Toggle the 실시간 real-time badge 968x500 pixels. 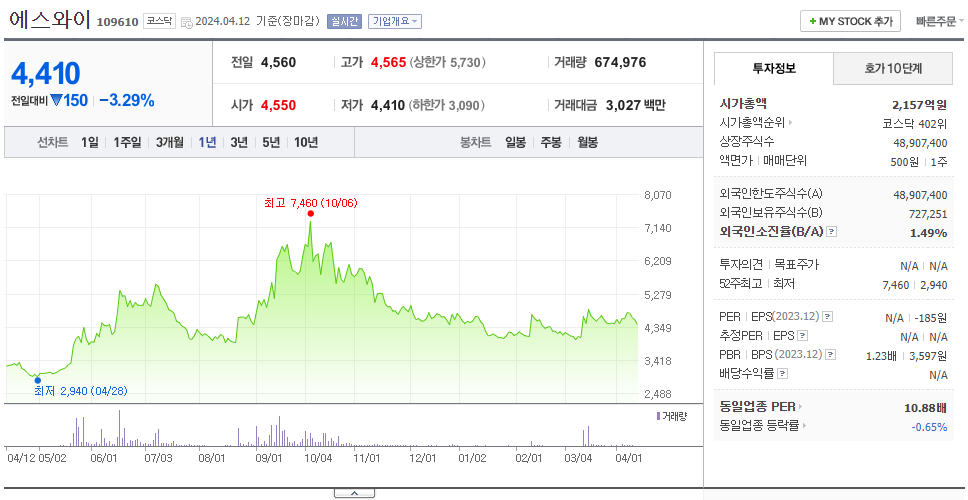pos(344,21)
